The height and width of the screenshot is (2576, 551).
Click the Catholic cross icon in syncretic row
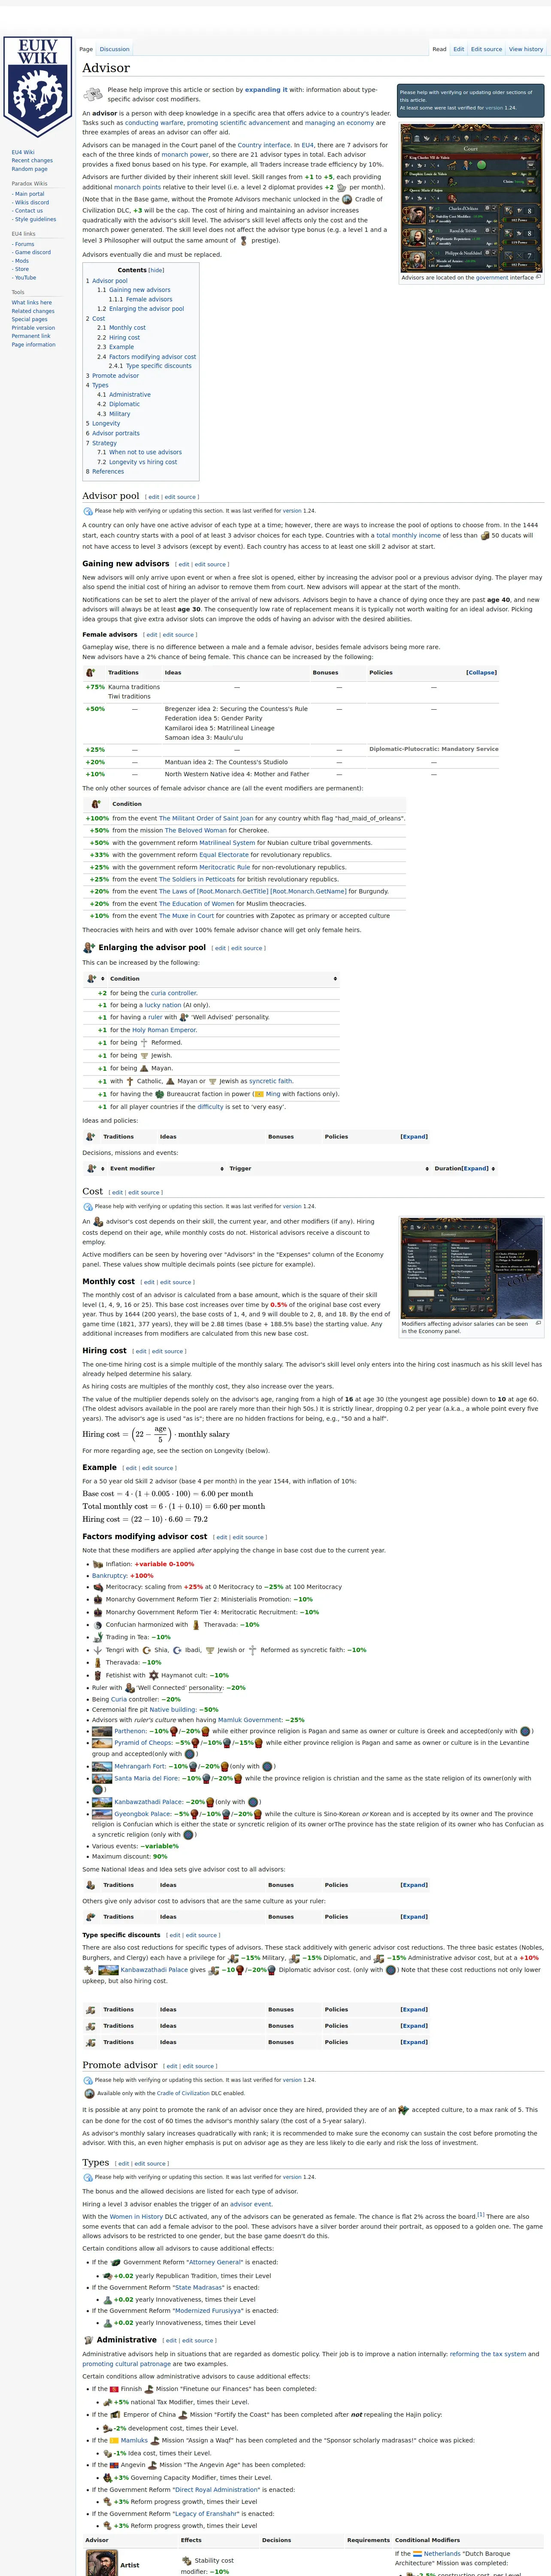[130, 1081]
